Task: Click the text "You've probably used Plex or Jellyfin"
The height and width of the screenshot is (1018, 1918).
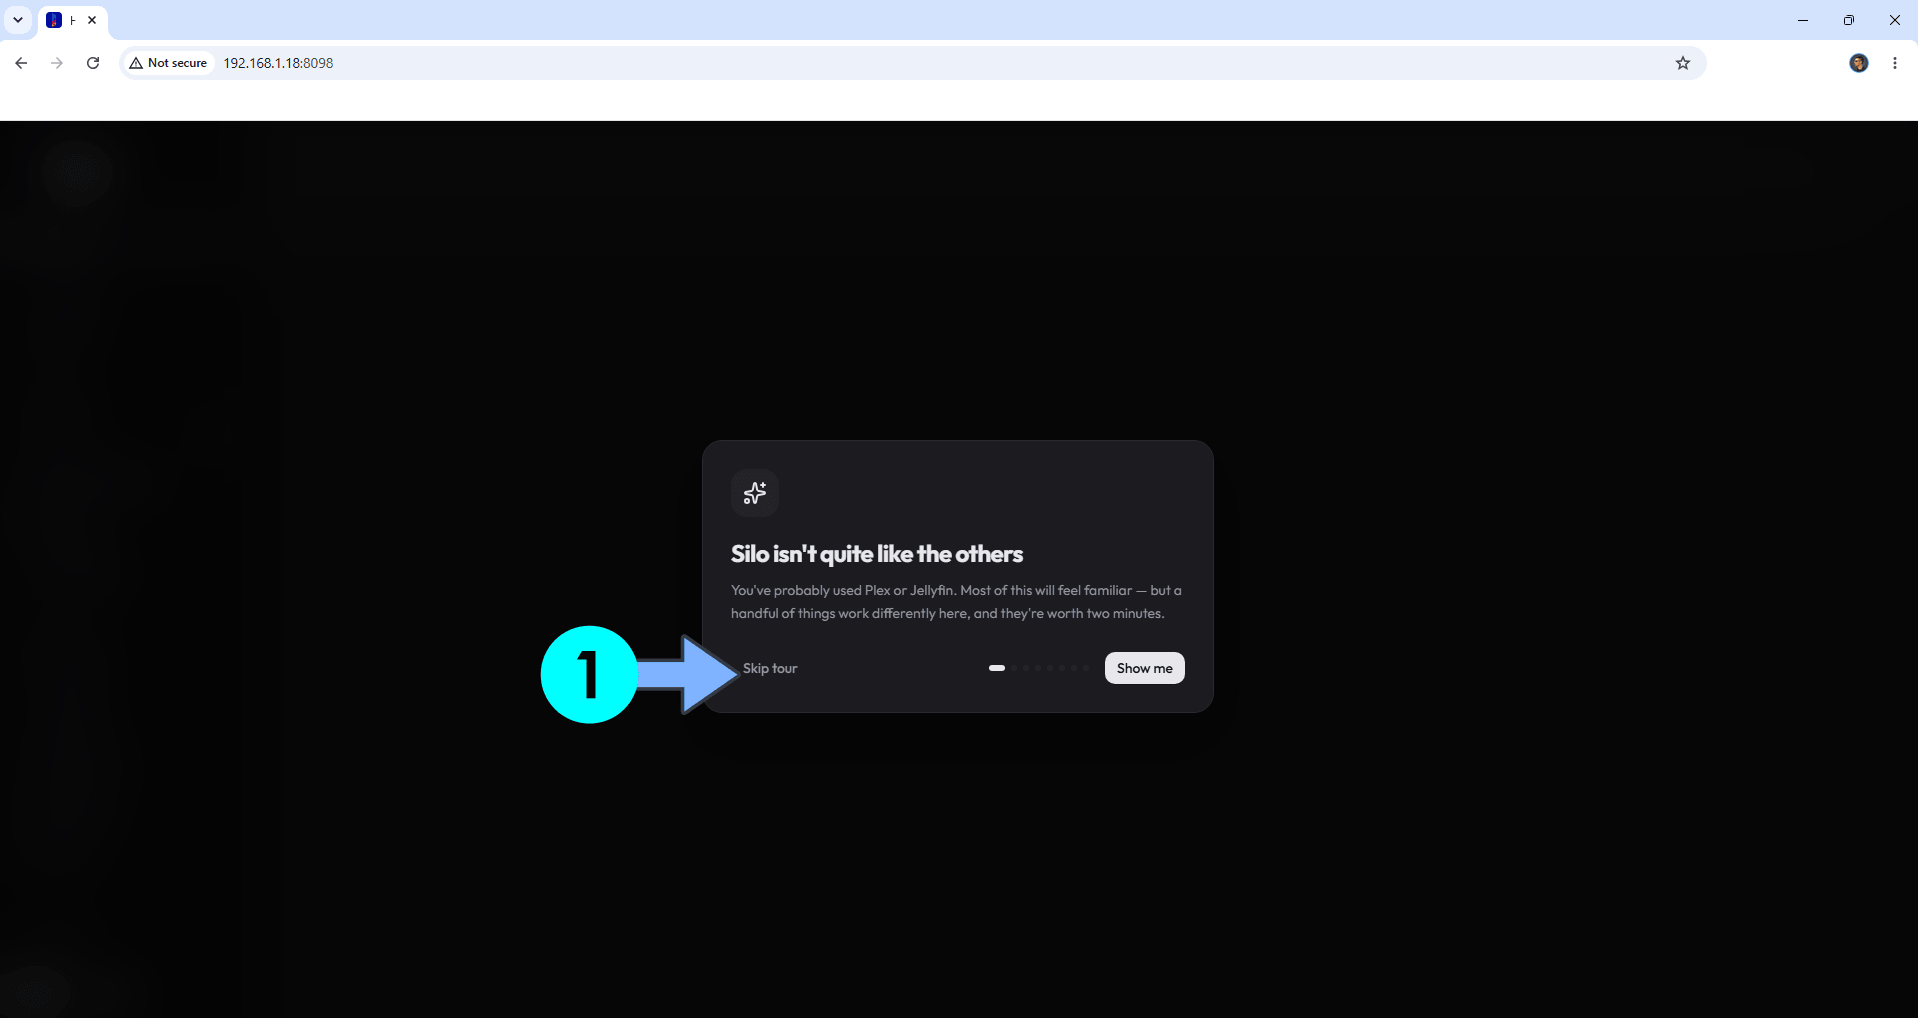Action: click(842, 590)
